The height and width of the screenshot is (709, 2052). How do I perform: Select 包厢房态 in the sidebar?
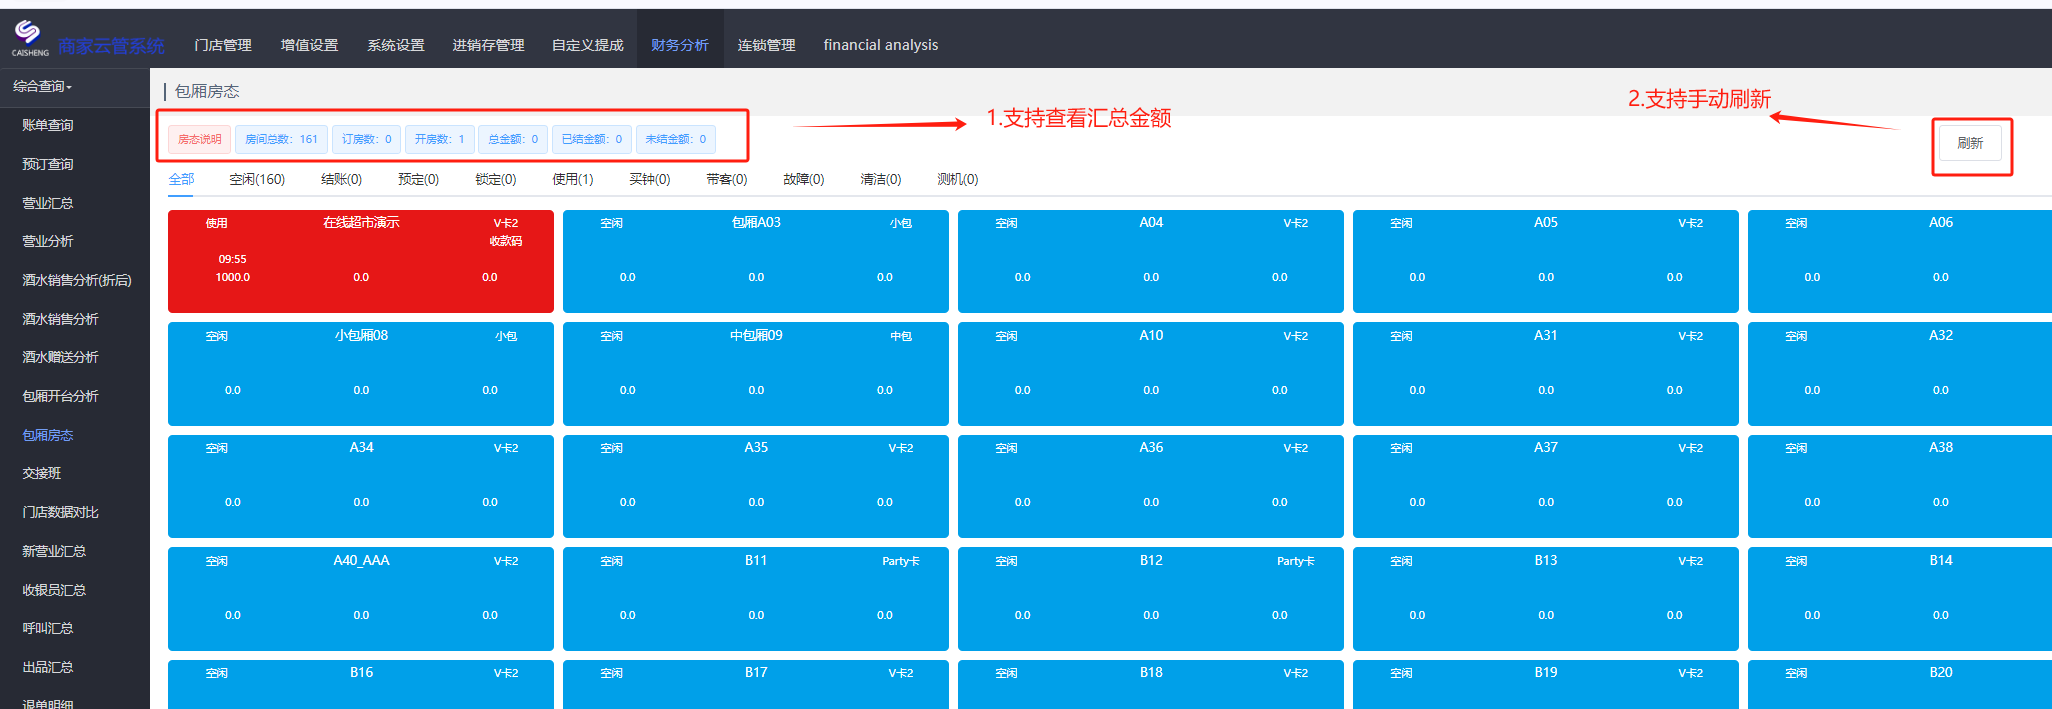coord(48,435)
